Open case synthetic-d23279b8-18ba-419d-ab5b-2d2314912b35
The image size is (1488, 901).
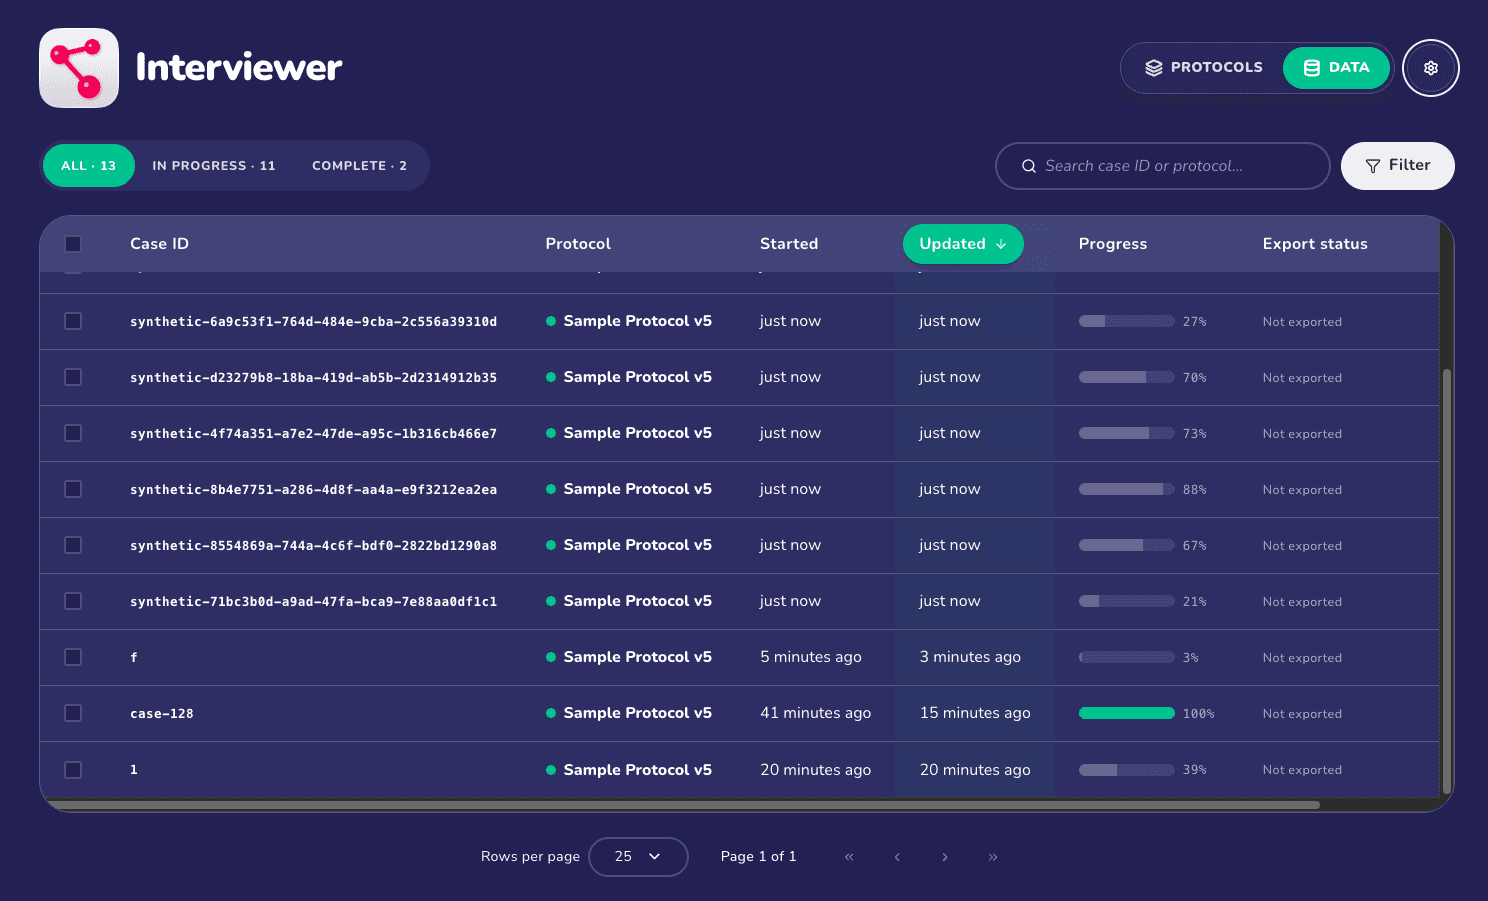click(313, 378)
